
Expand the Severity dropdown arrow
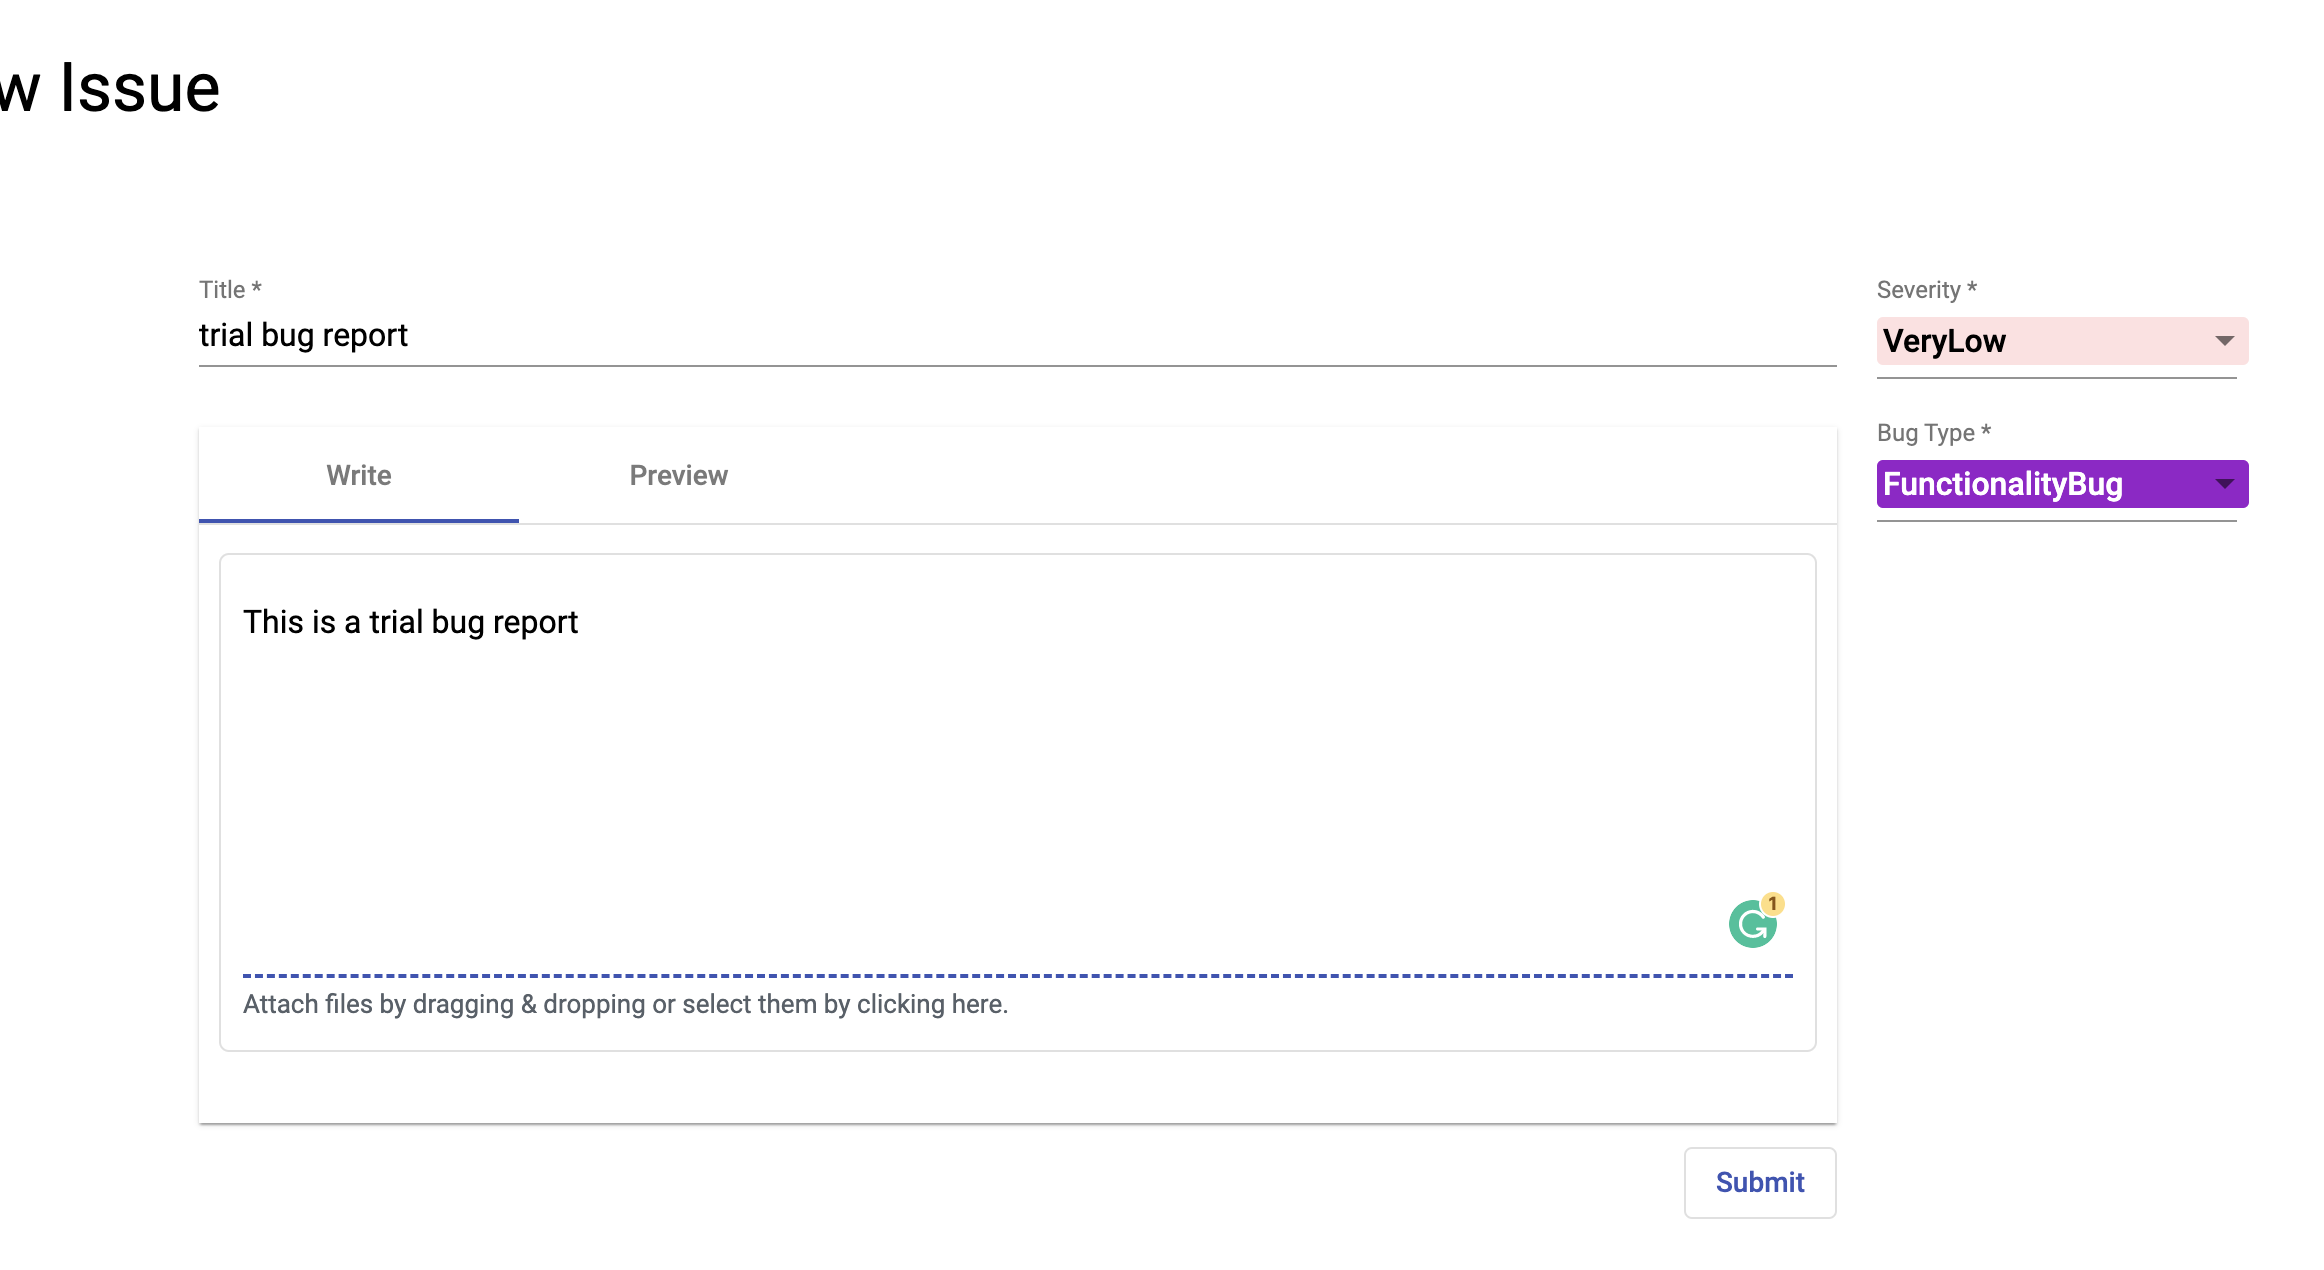(2224, 341)
